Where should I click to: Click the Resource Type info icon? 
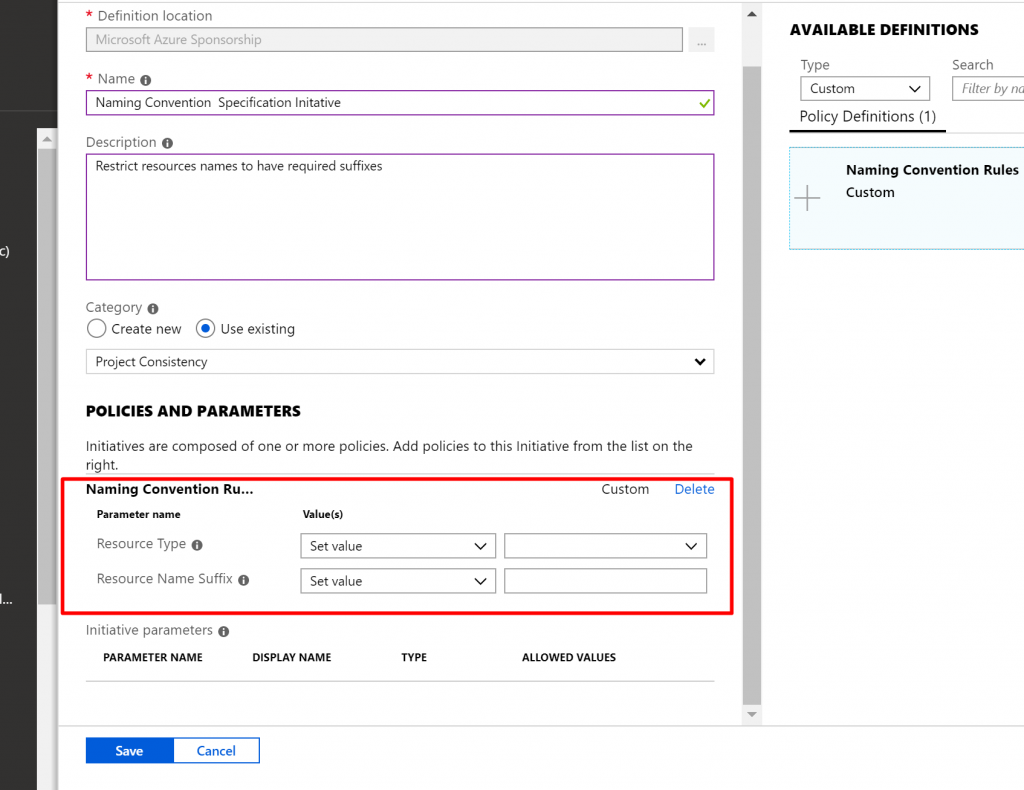coord(197,545)
